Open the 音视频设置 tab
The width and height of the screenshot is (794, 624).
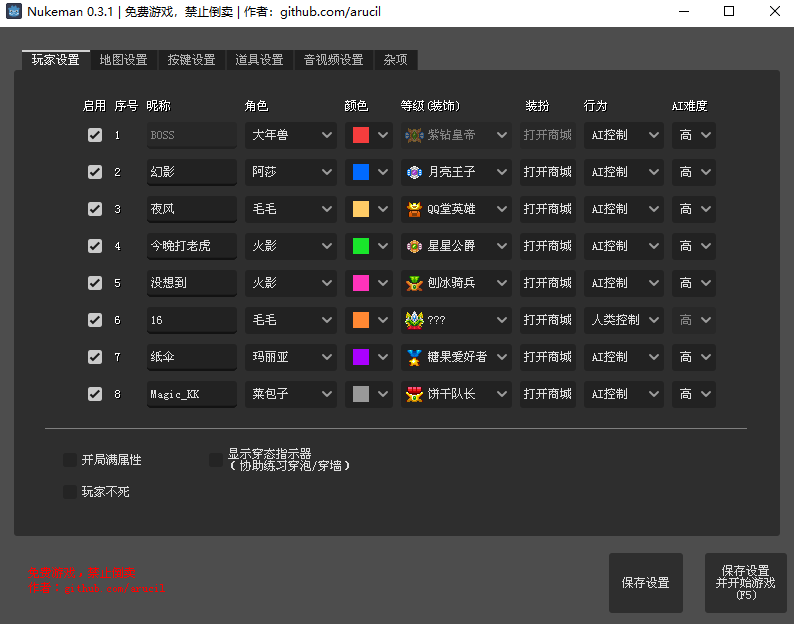(333, 60)
